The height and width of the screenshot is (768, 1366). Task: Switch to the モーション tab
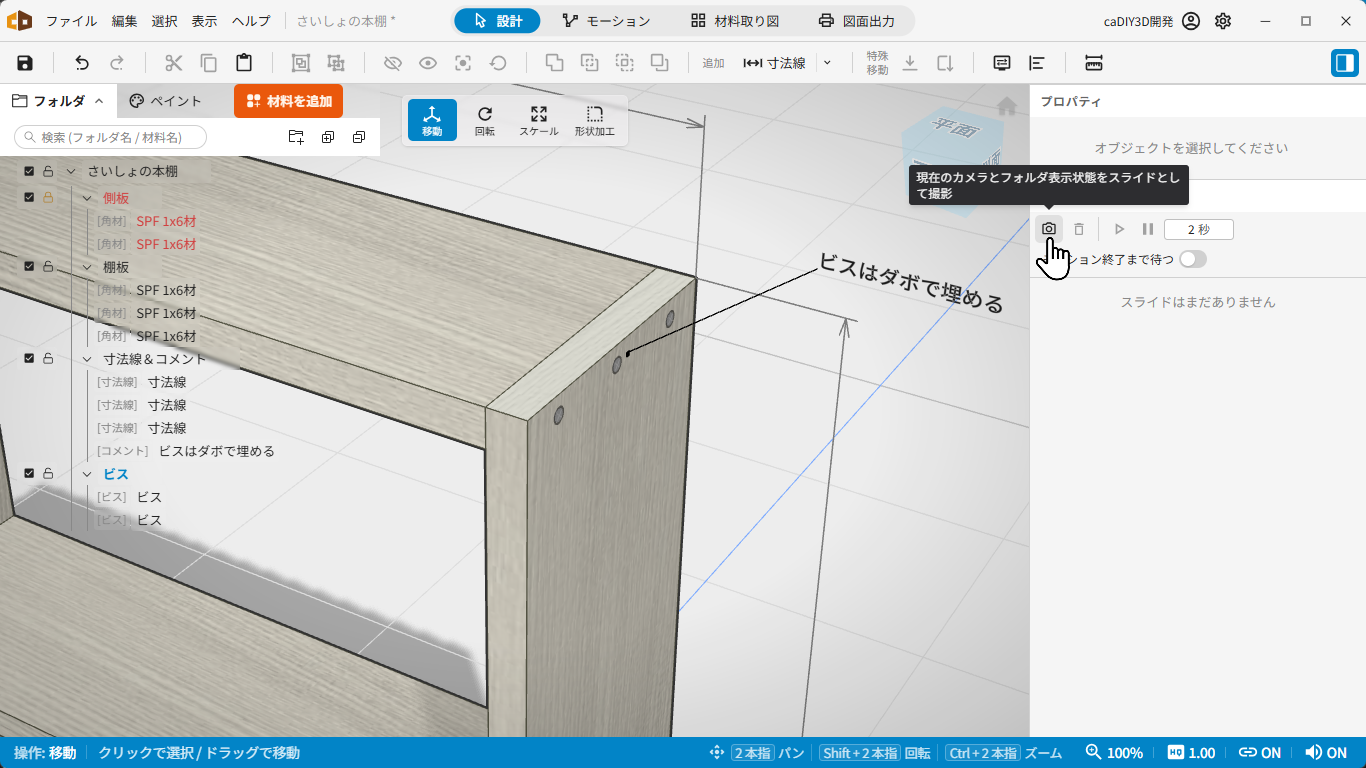pyautogui.click(x=606, y=21)
